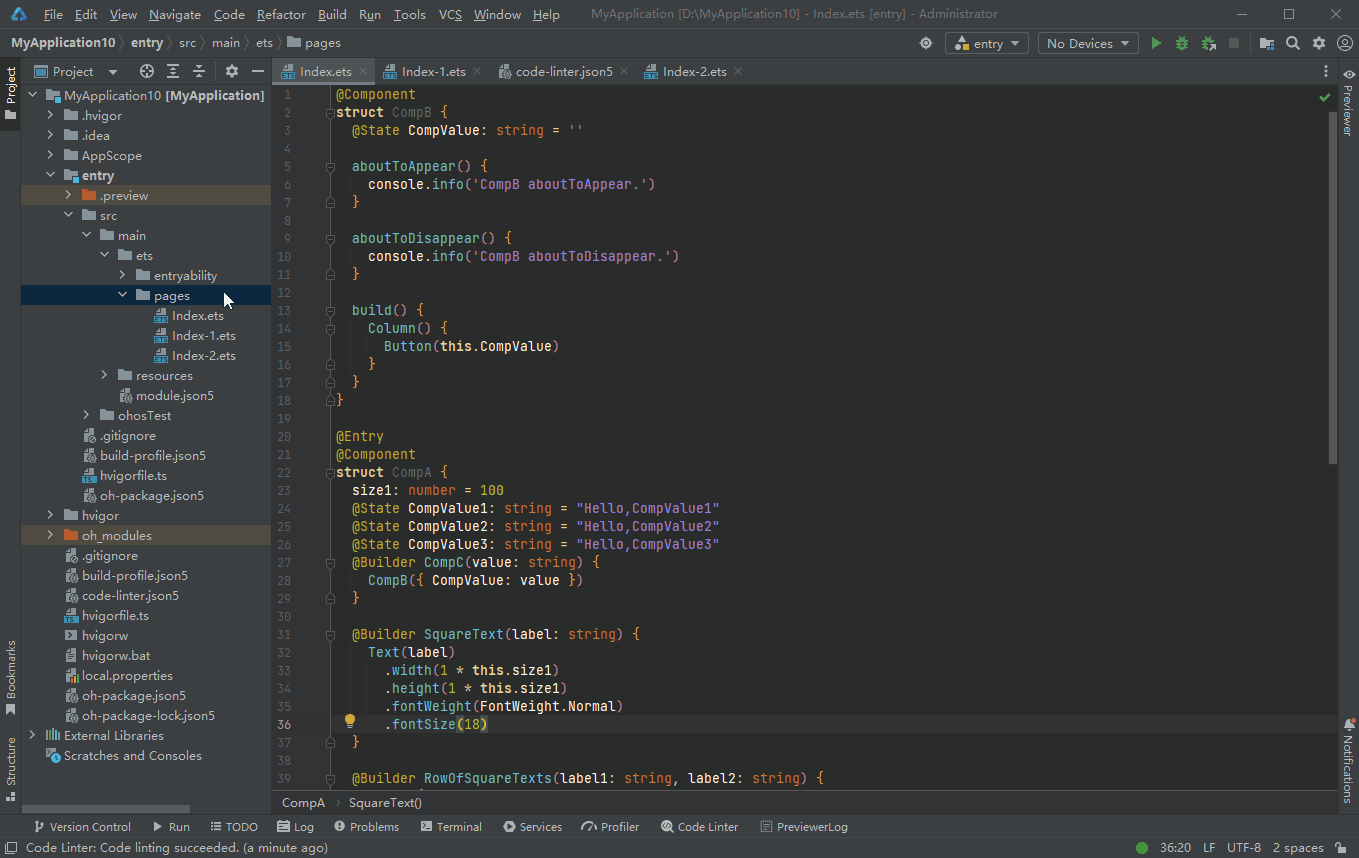Open the Terminal tool window
The height and width of the screenshot is (858, 1359).
452,827
